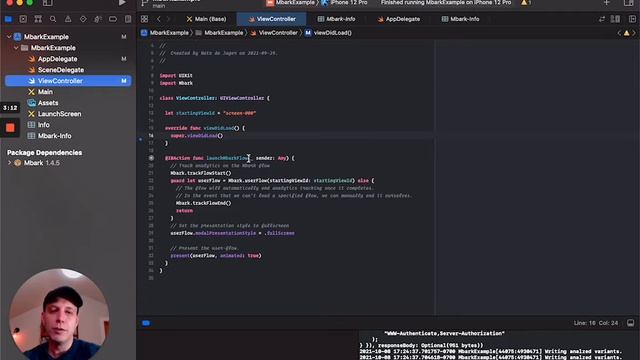This screenshot has height=360, width=640.
Task: Choose the iPhone 12 Pro run destination
Action: click(x=344, y=3)
